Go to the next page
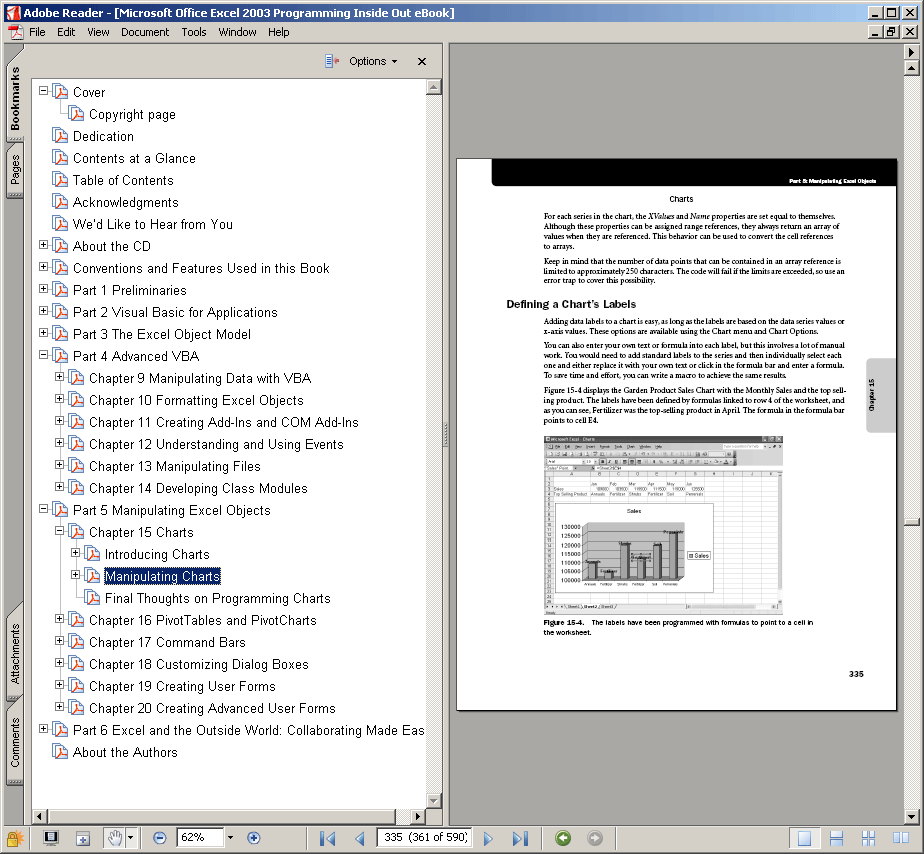Image resolution: width=924 pixels, height=854 pixels. (488, 838)
